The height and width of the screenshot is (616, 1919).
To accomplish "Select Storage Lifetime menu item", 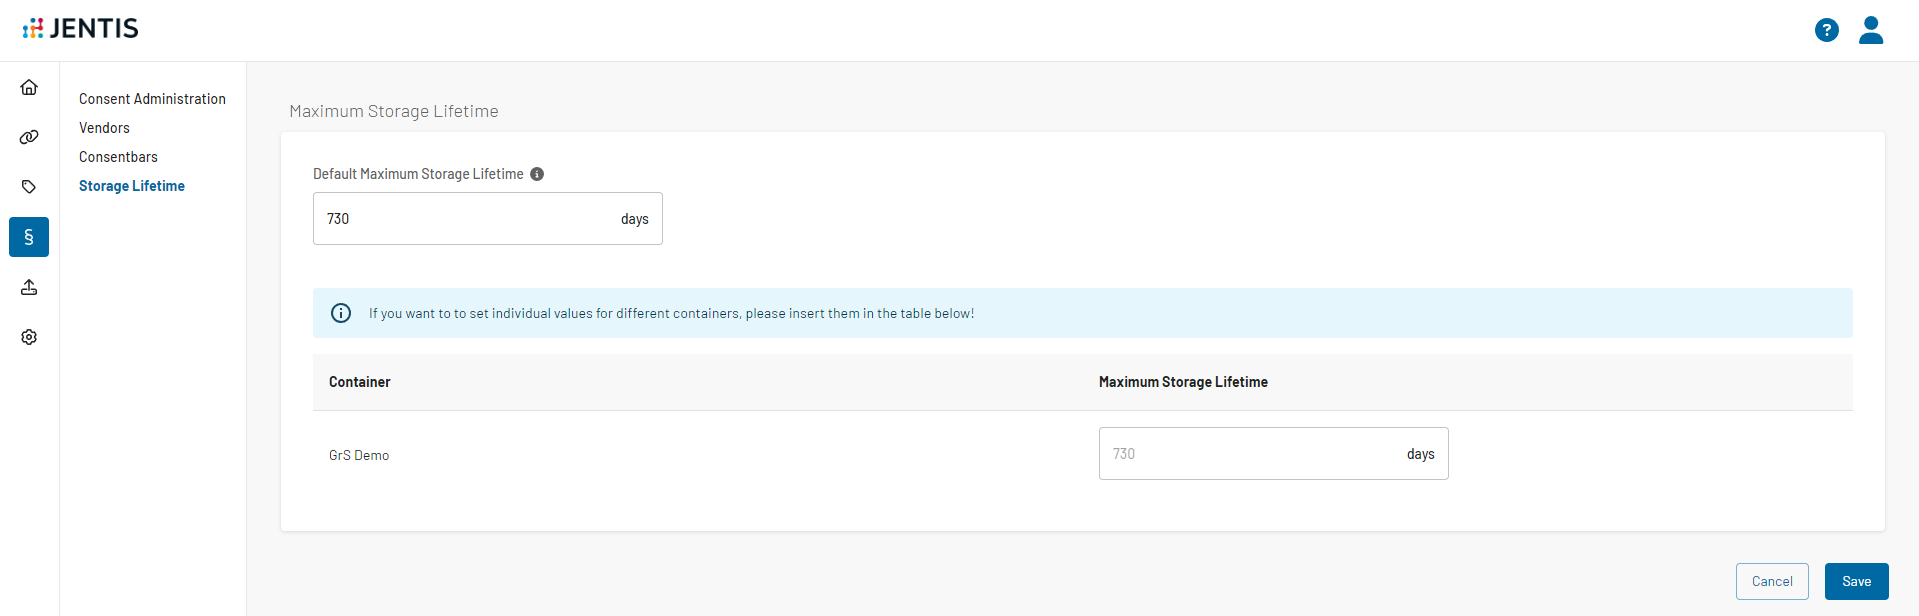I will click(x=132, y=186).
